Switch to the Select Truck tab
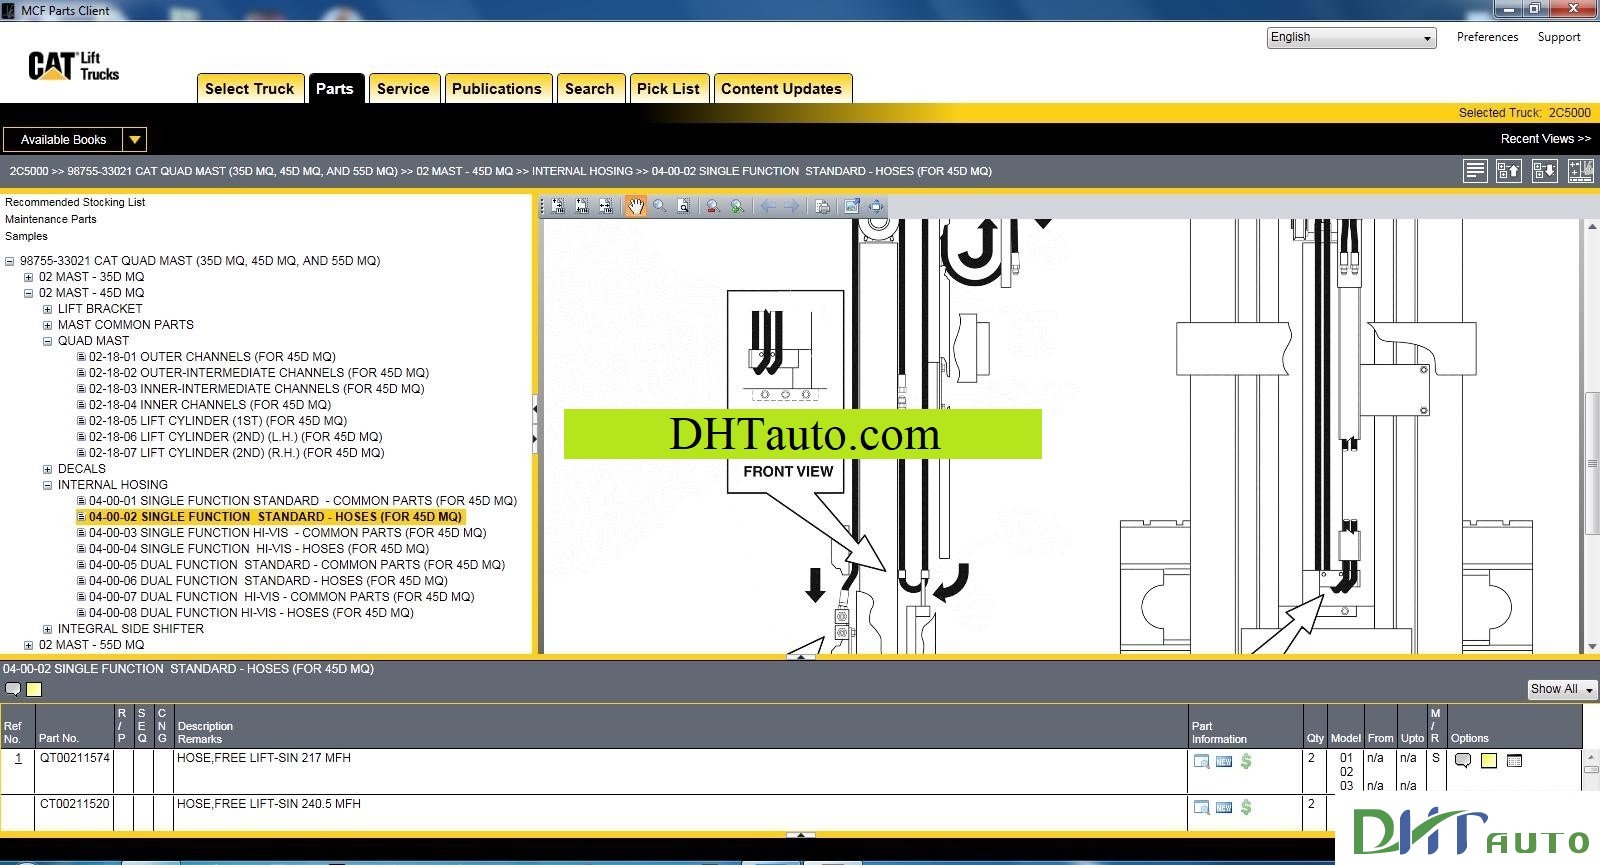Viewport: 1600px width, 865px height. [250, 88]
